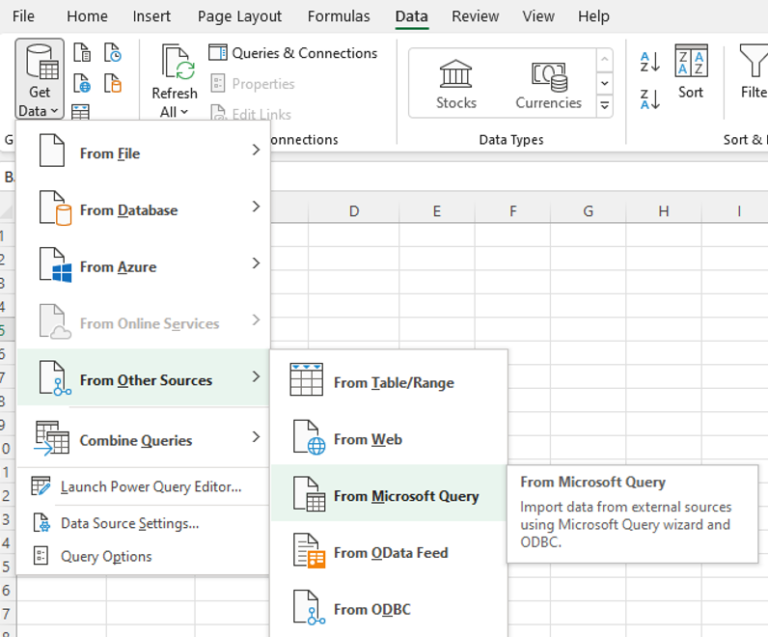Choose From Web in submenu
768x637 pixels.
(389, 437)
